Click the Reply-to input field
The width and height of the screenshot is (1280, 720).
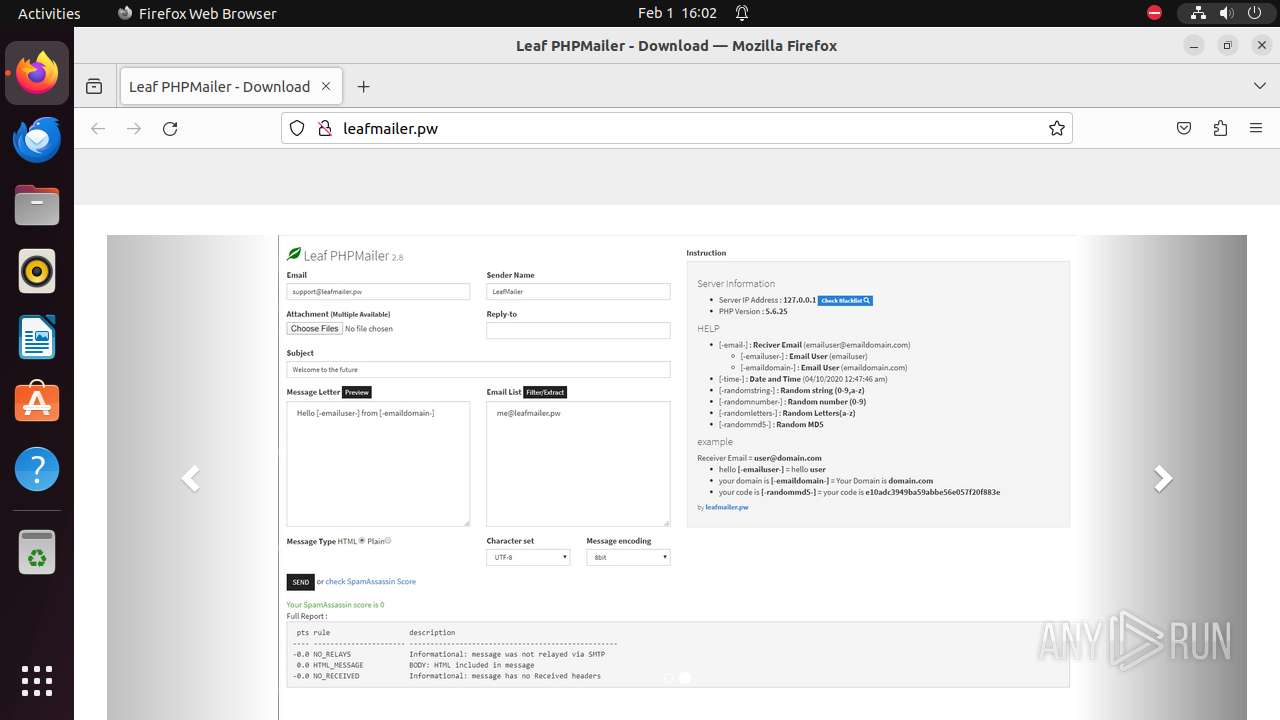(x=578, y=330)
